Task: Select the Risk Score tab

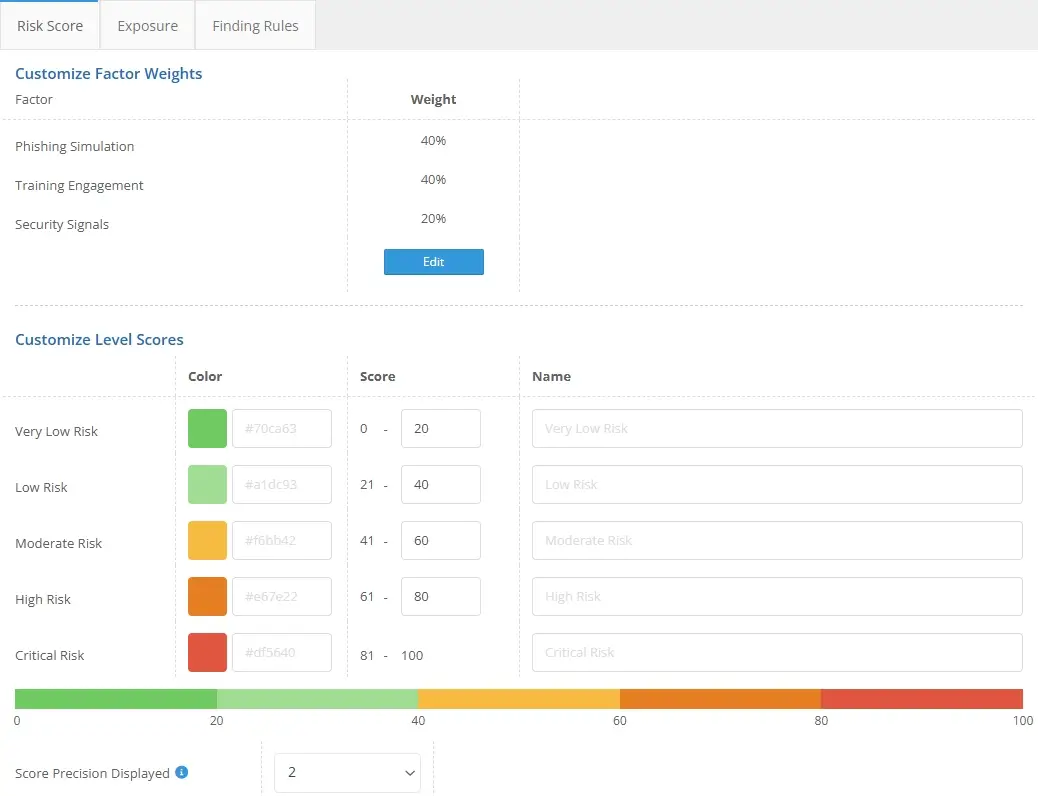Action: pos(50,26)
